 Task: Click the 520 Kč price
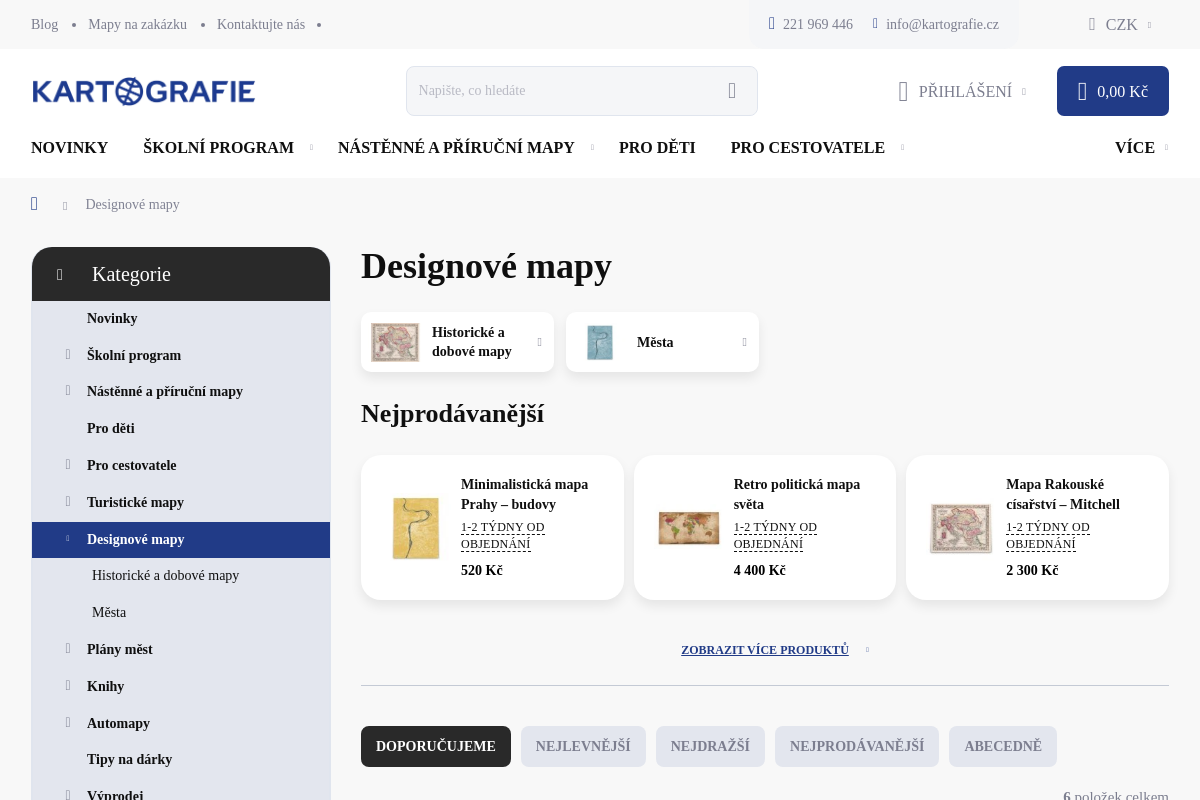[x=482, y=570]
